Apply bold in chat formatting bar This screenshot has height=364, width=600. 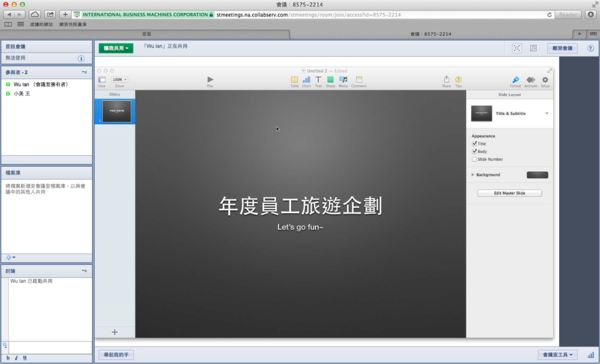pyautogui.click(x=8, y=358)
